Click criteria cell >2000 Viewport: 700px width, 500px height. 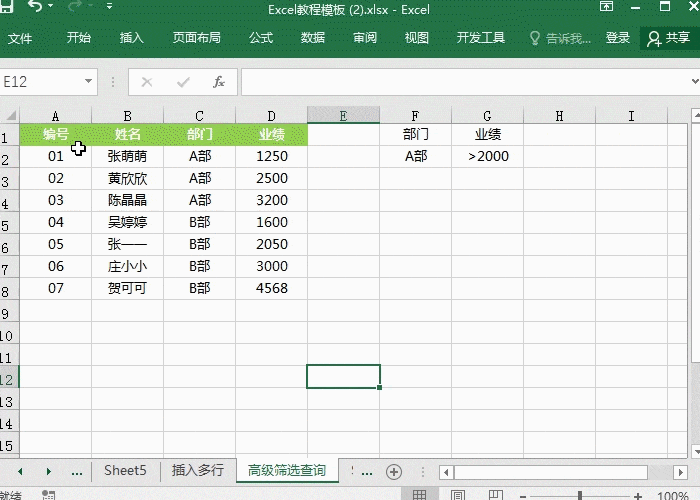click(x=488, y=156)
